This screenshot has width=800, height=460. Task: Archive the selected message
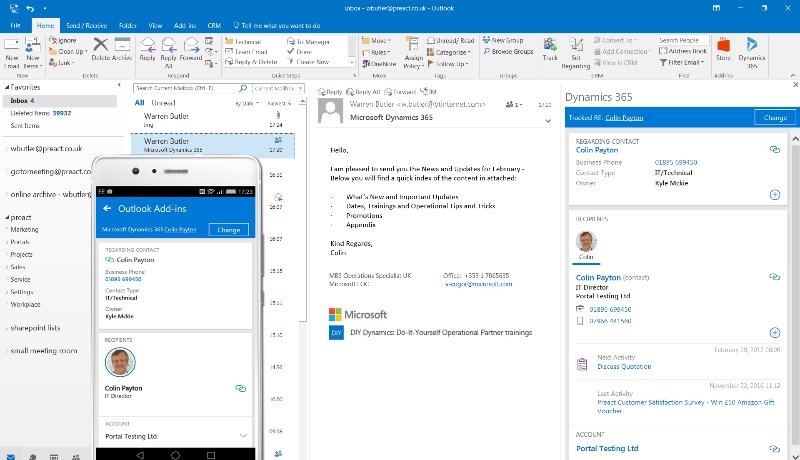(x=122, y=49)
